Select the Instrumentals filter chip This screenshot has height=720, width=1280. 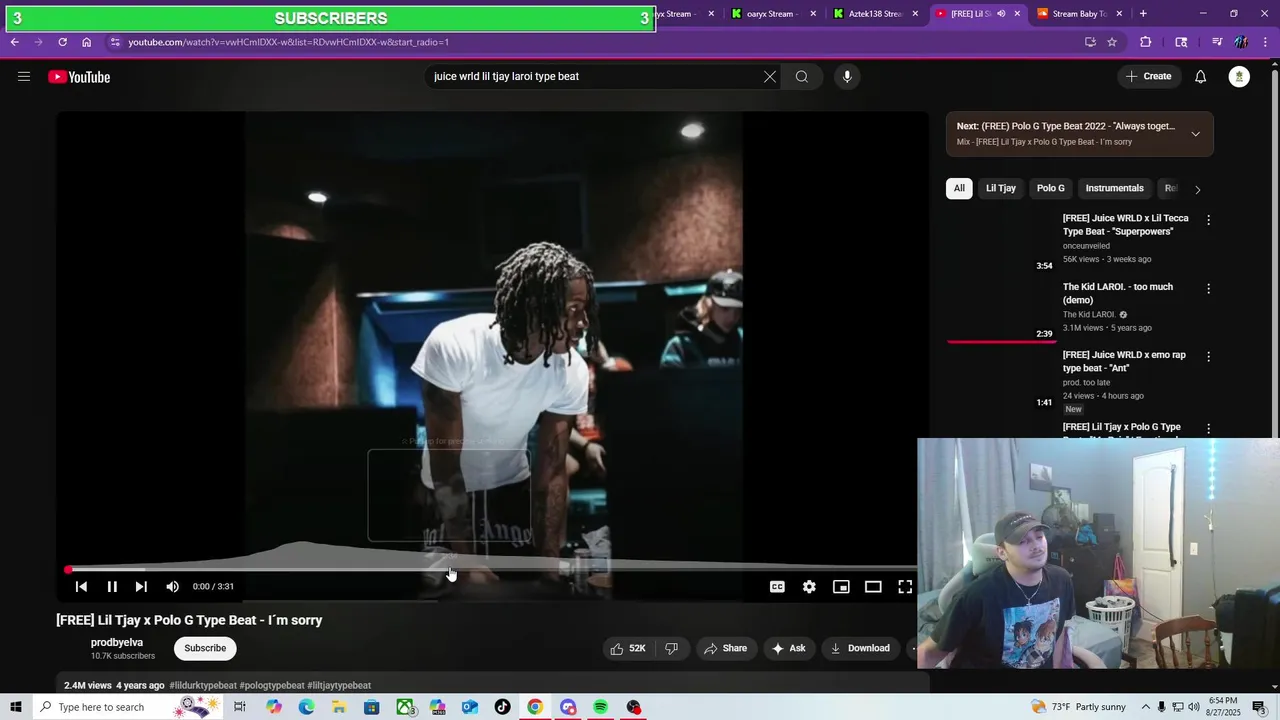[x=1115, y=188]
